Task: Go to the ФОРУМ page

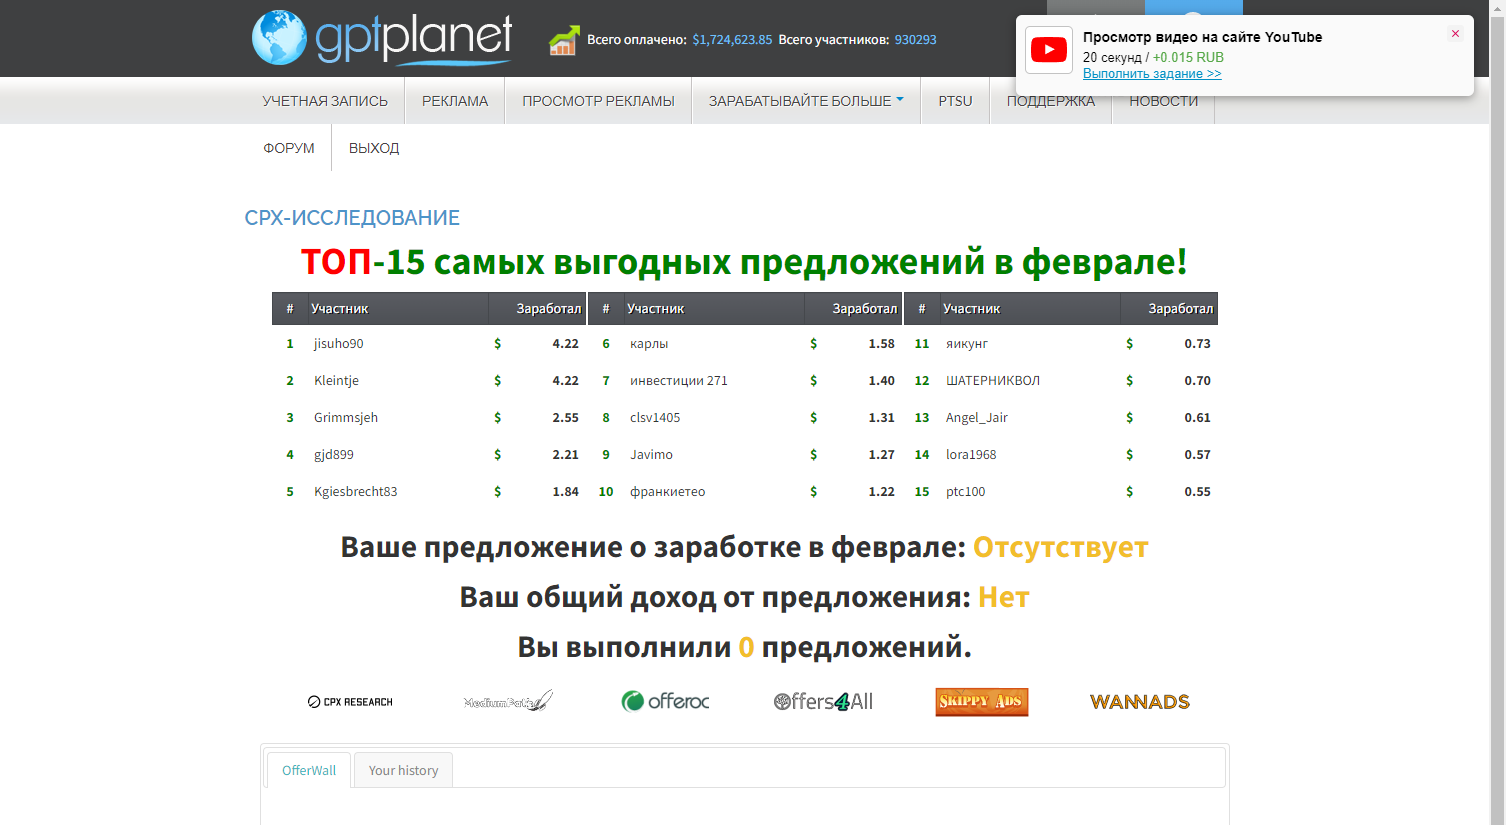Action: coord(289,148)
